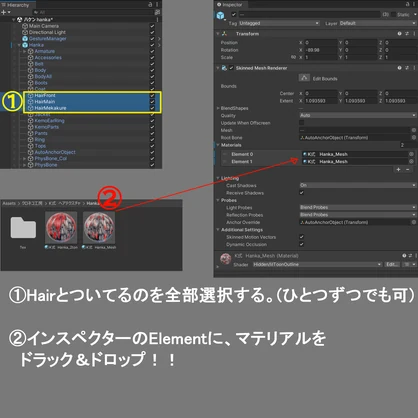Expand the PhysBone_Col tree item
Image resolution: width=418 pixels, height=418 pixels.
point(24,159)
